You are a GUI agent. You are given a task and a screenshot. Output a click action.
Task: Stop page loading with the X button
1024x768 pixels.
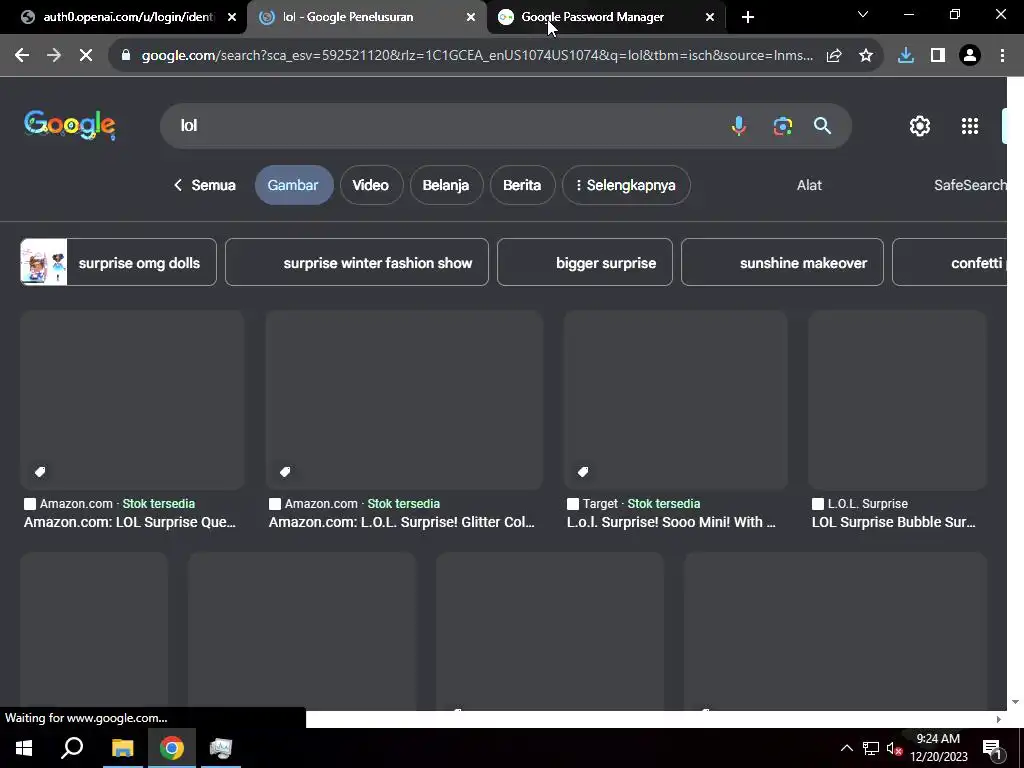[86, 56]
